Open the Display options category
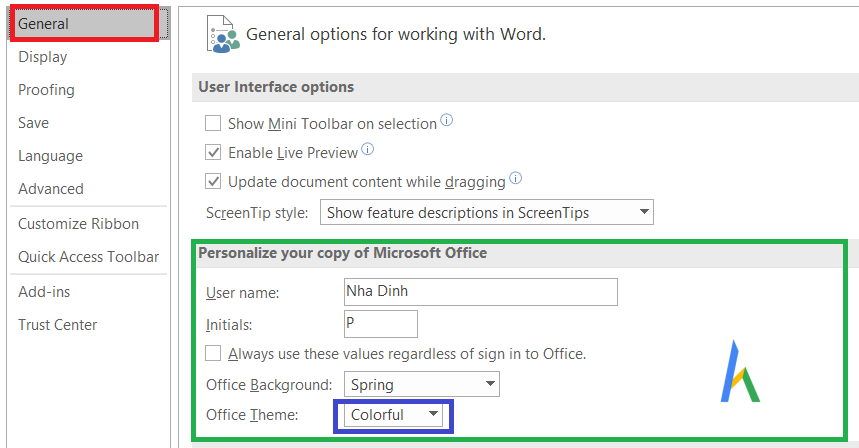Viewport: 859px width, 448px height. [43, 57]
